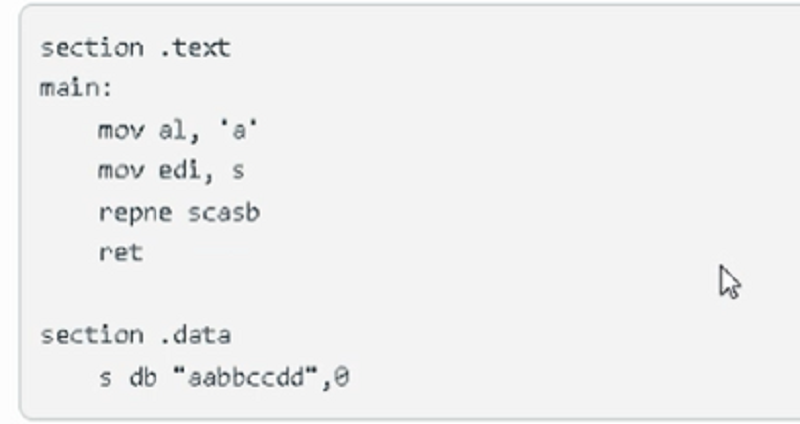Click the word 'section' before .data
800x424 pixels.
pos(92,335)
